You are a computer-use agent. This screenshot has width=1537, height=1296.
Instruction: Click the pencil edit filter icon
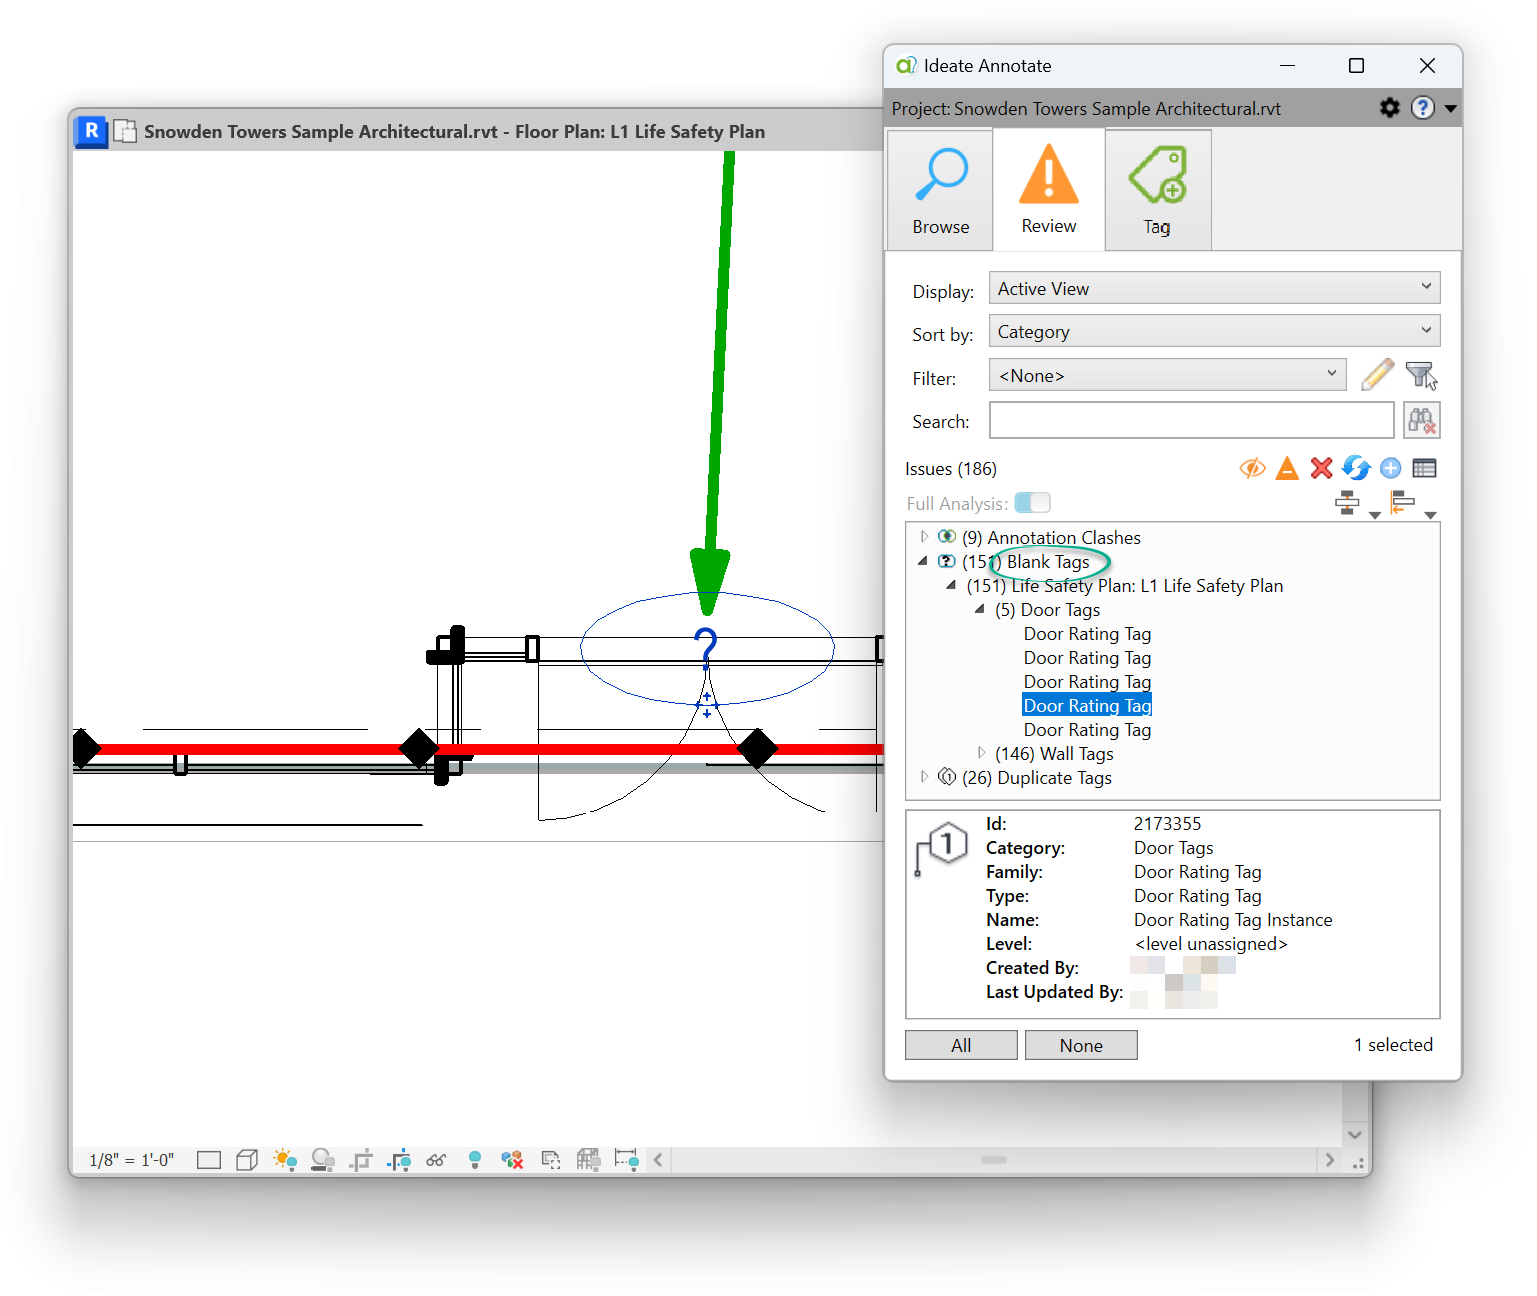coord(1377,375)
